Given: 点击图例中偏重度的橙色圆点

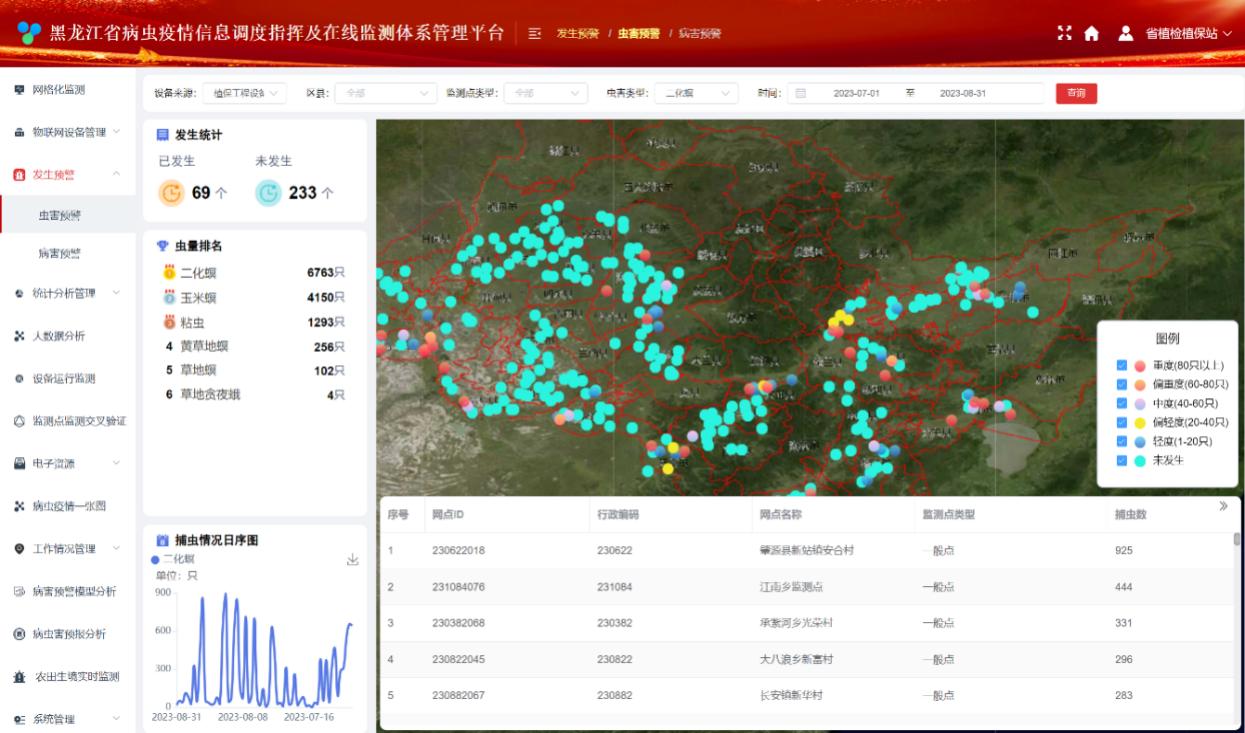Looking at the screenshot, I should point(1139,384).
